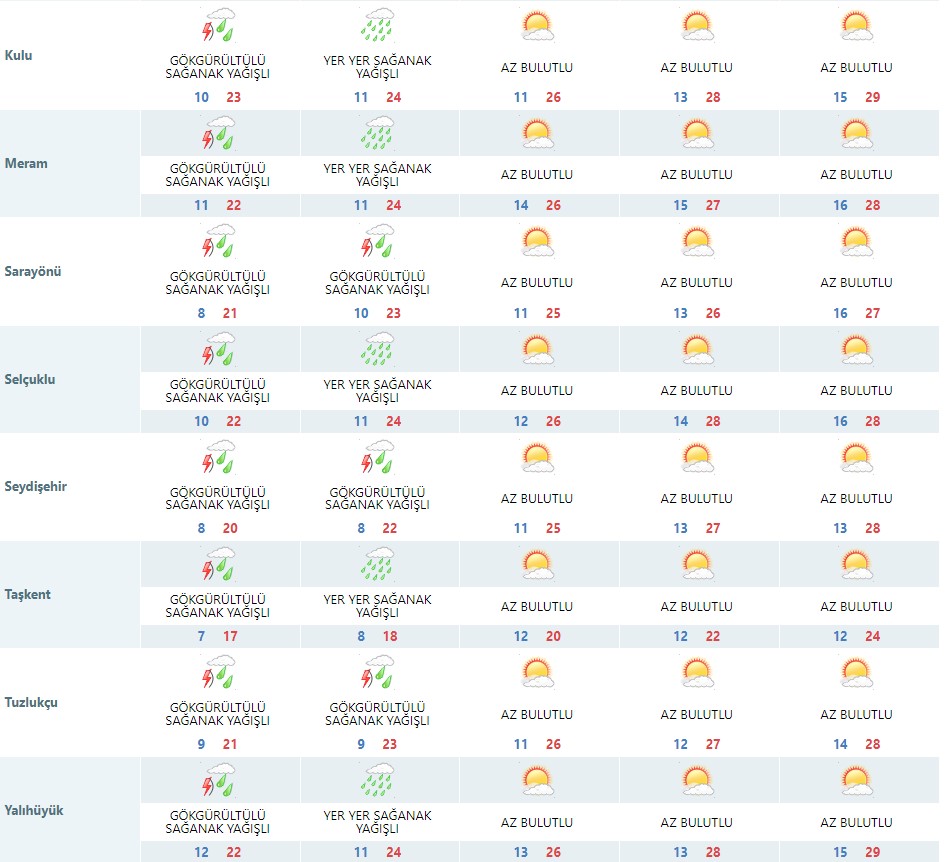Select Taşkent's 'YER YER SAĞANAK YAĞIŞLI' label
Screen dimensions: 945x862
click(x=377, y=606)
